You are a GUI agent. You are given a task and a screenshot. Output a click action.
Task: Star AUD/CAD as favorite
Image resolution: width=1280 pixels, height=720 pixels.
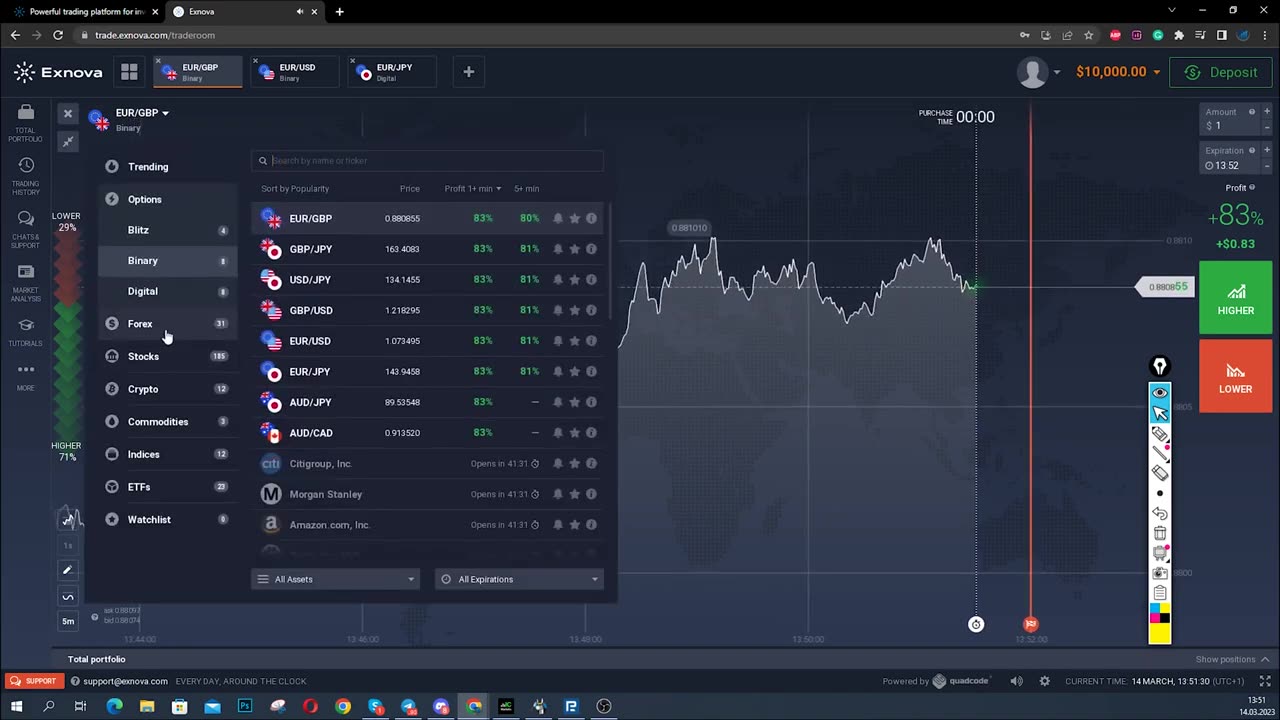[x=574, y=433]
